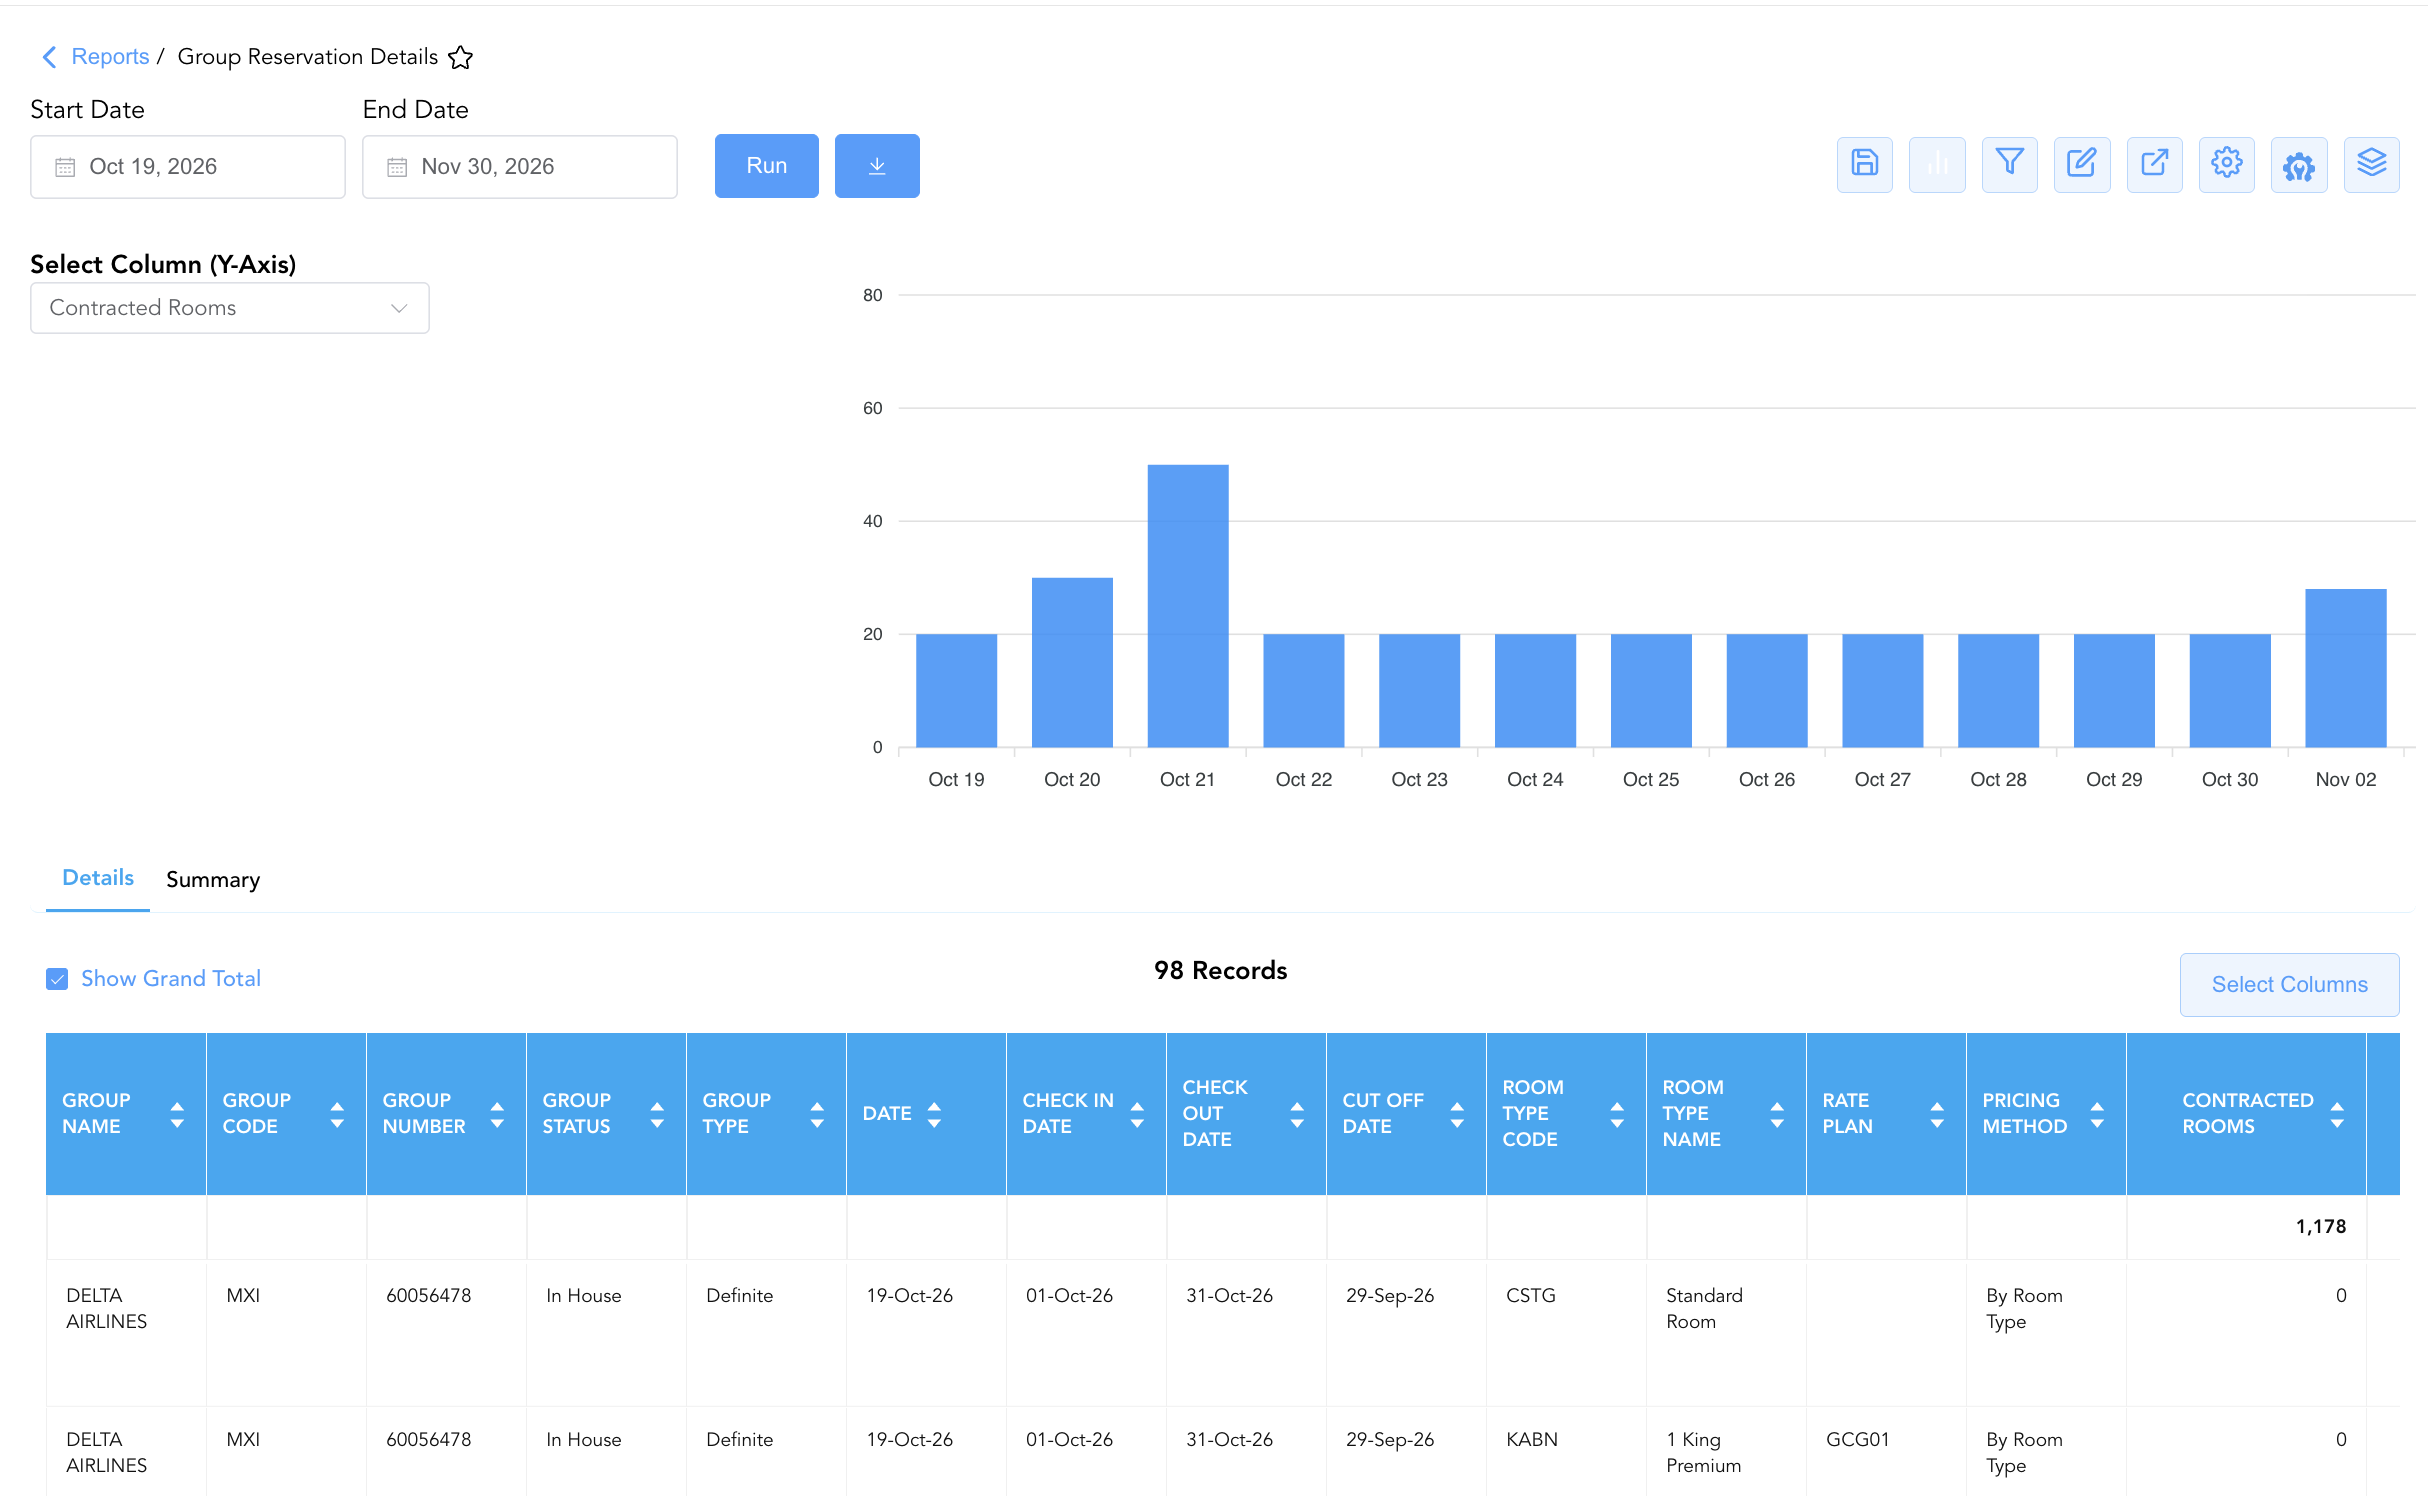Open the settings gear icon
Viewport: 2428px width, 1496px height.
tap(2227, 164)
